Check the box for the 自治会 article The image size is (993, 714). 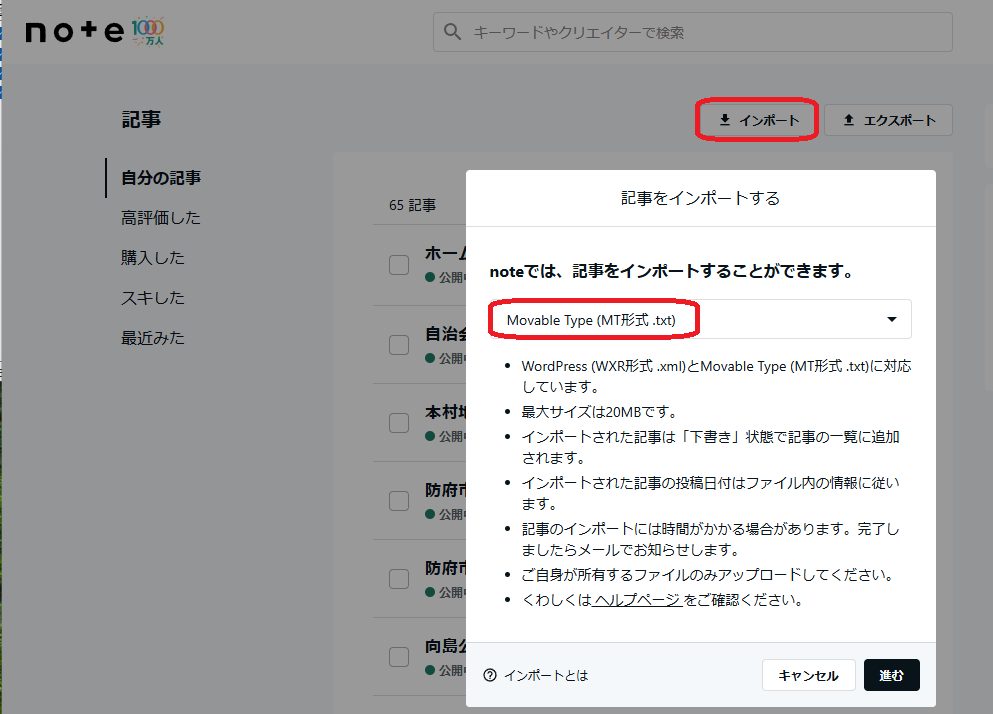tap(399, 345)
